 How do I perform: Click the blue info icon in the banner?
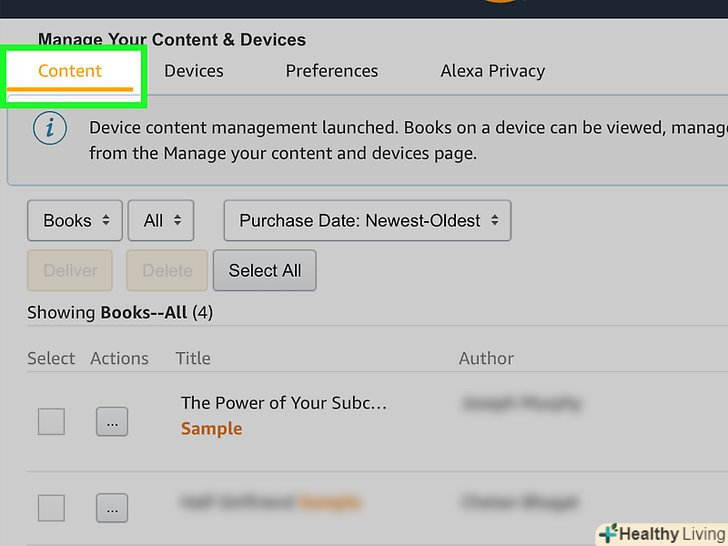pyautogui.click(x=50, y=131)
